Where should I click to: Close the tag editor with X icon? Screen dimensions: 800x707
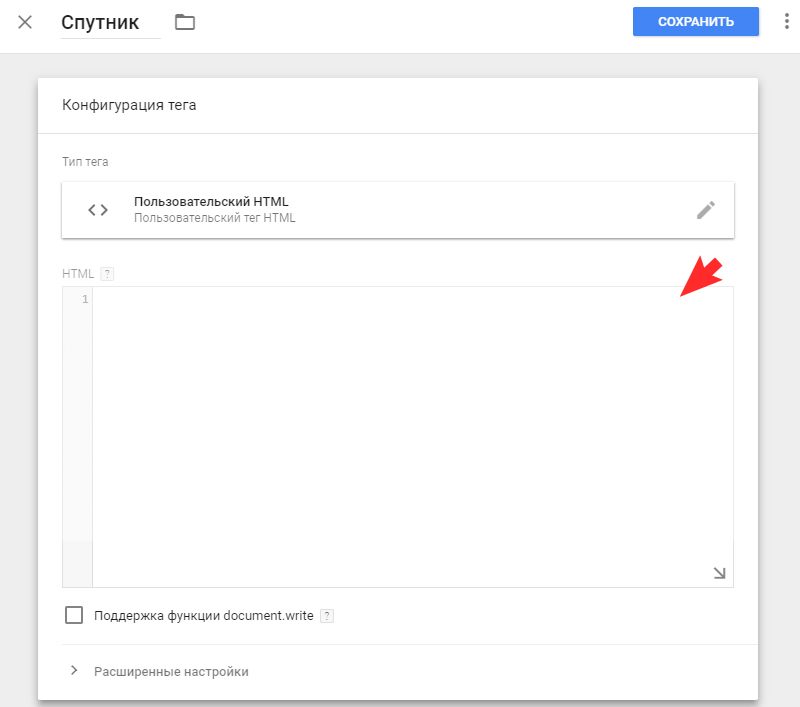coord(25,22)
